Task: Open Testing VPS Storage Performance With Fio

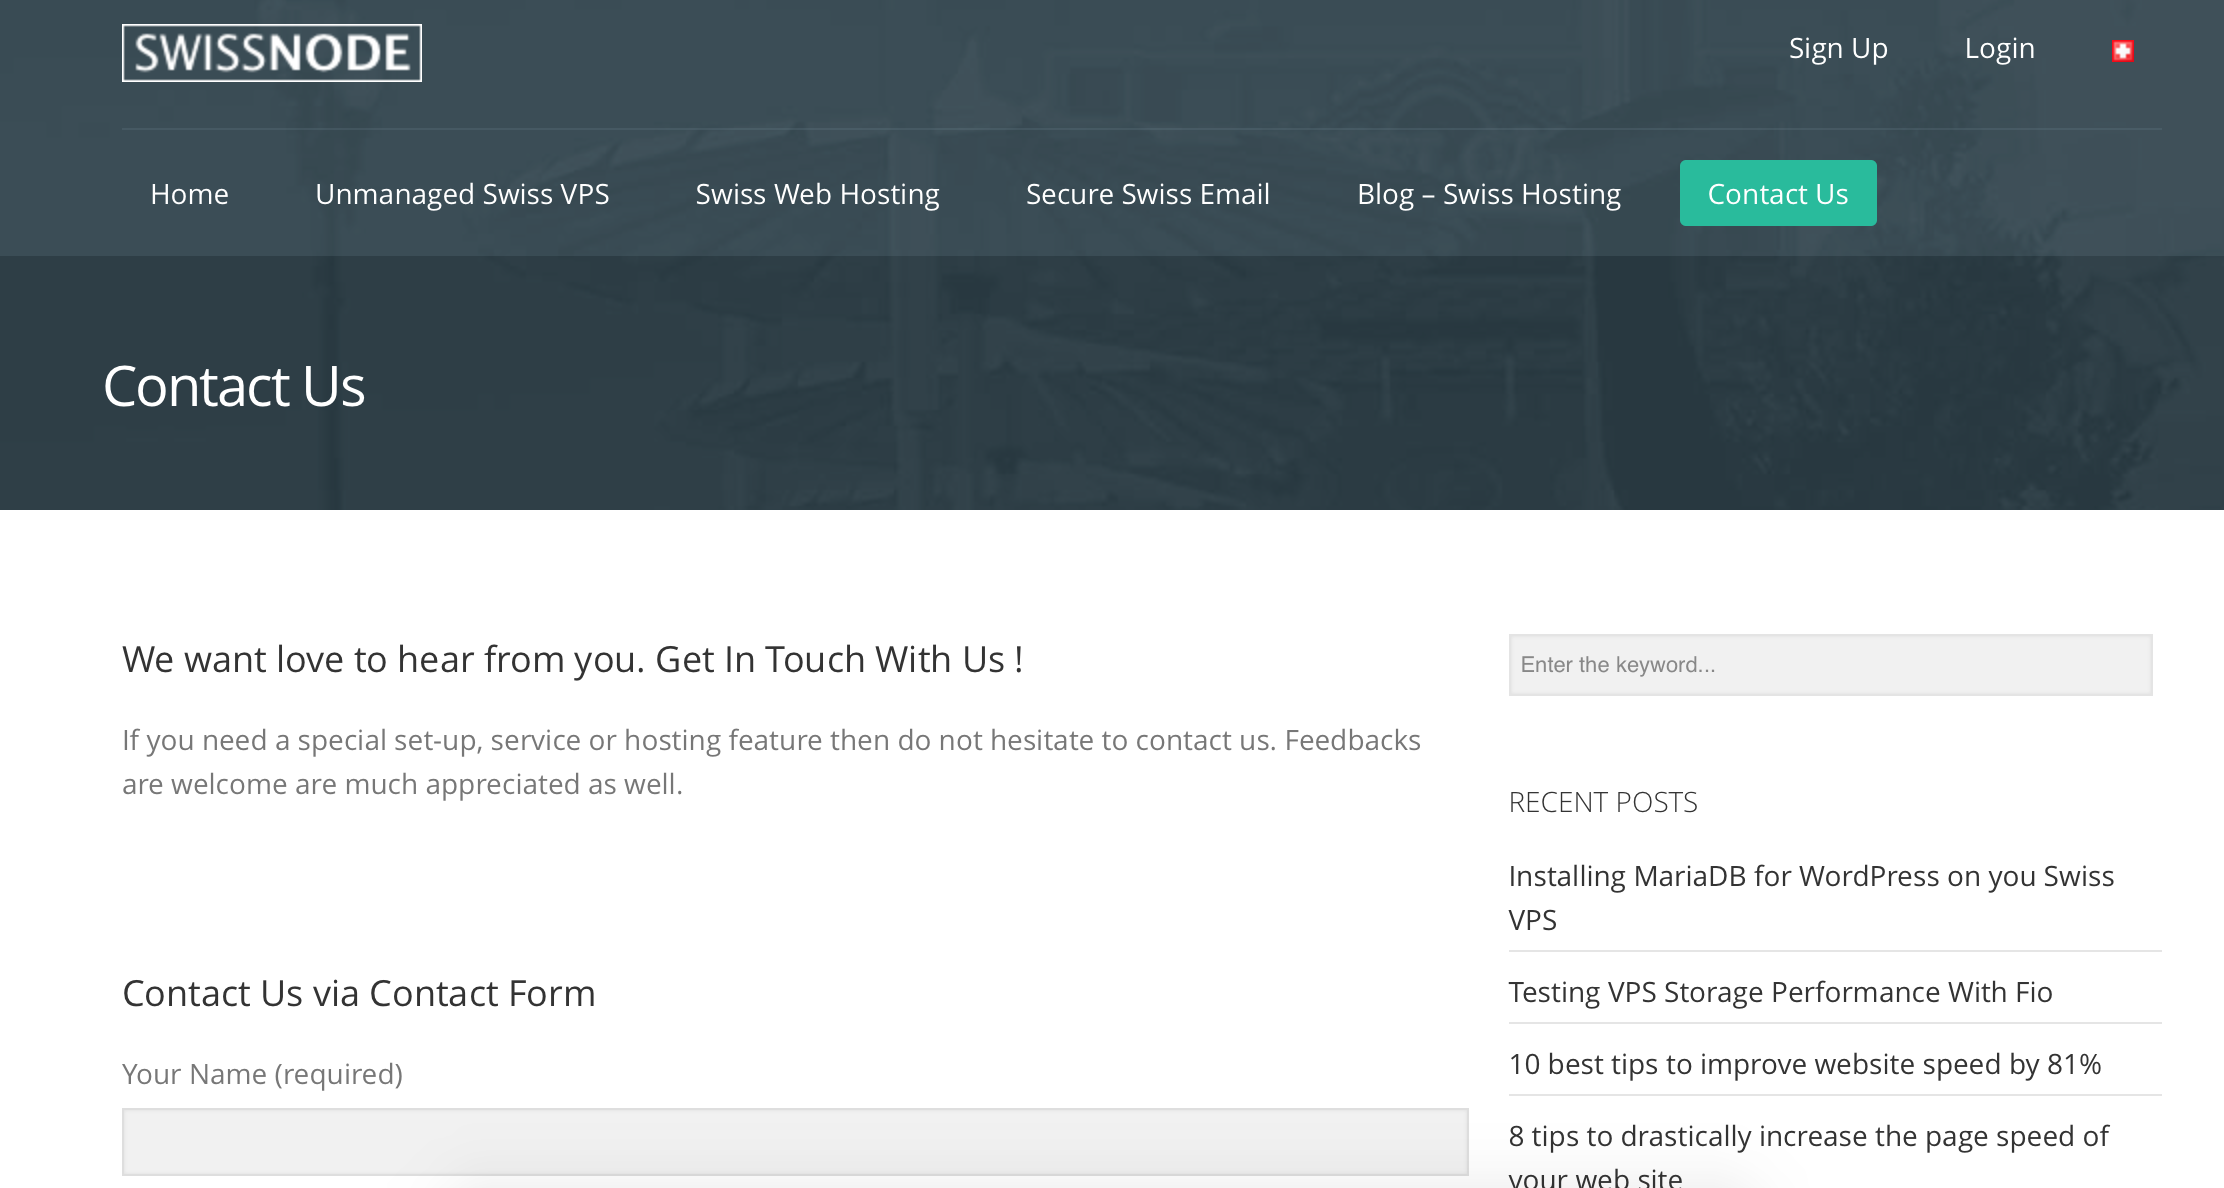Action: (1779, 992)
